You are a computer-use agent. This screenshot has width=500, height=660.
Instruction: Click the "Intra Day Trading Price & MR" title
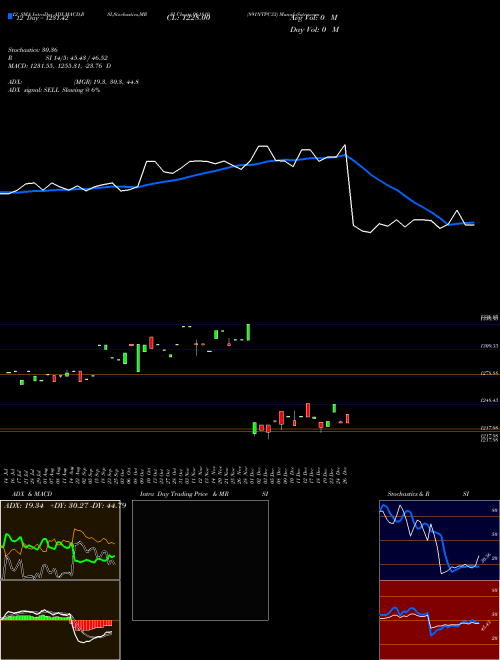tap(184, 494)
